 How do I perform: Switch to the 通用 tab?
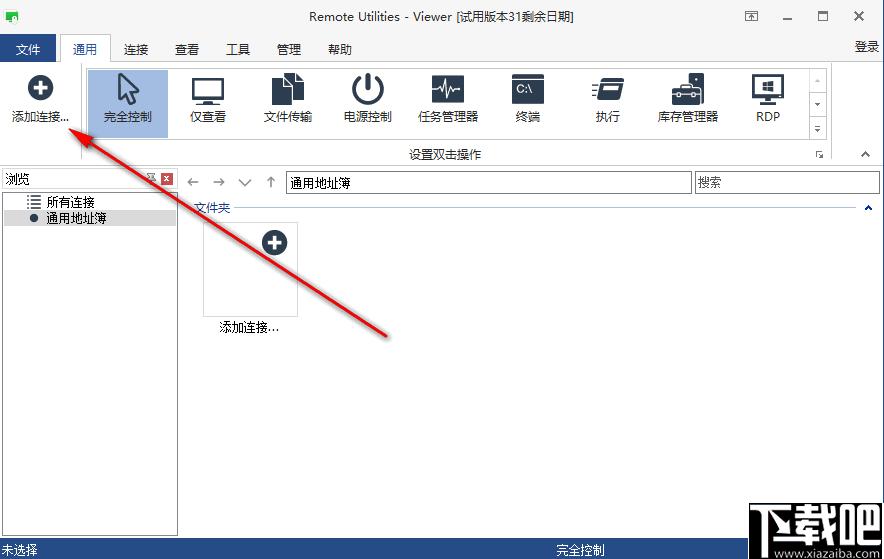point(85,49)
